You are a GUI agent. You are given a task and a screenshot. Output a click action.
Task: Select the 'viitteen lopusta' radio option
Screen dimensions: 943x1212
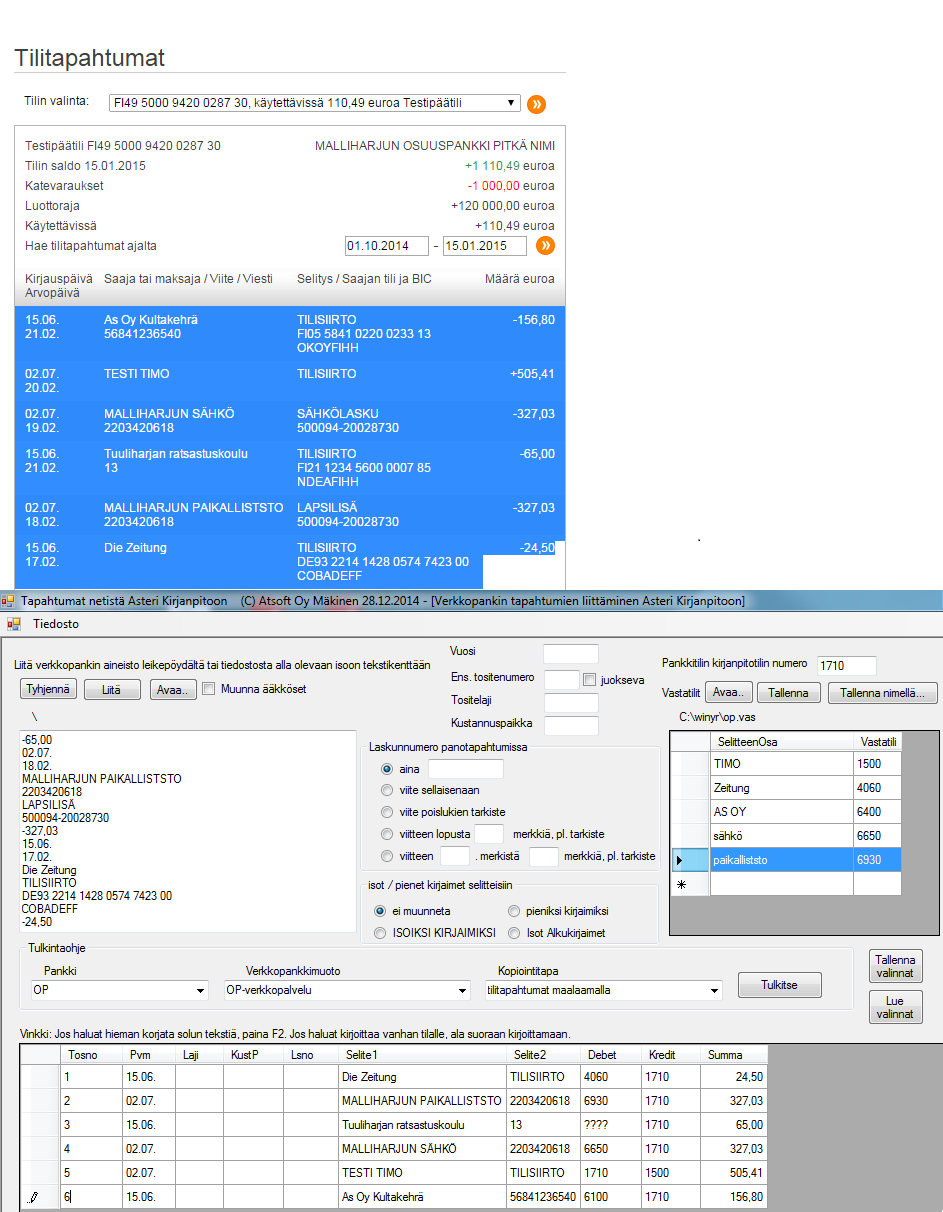click(387, 834)
